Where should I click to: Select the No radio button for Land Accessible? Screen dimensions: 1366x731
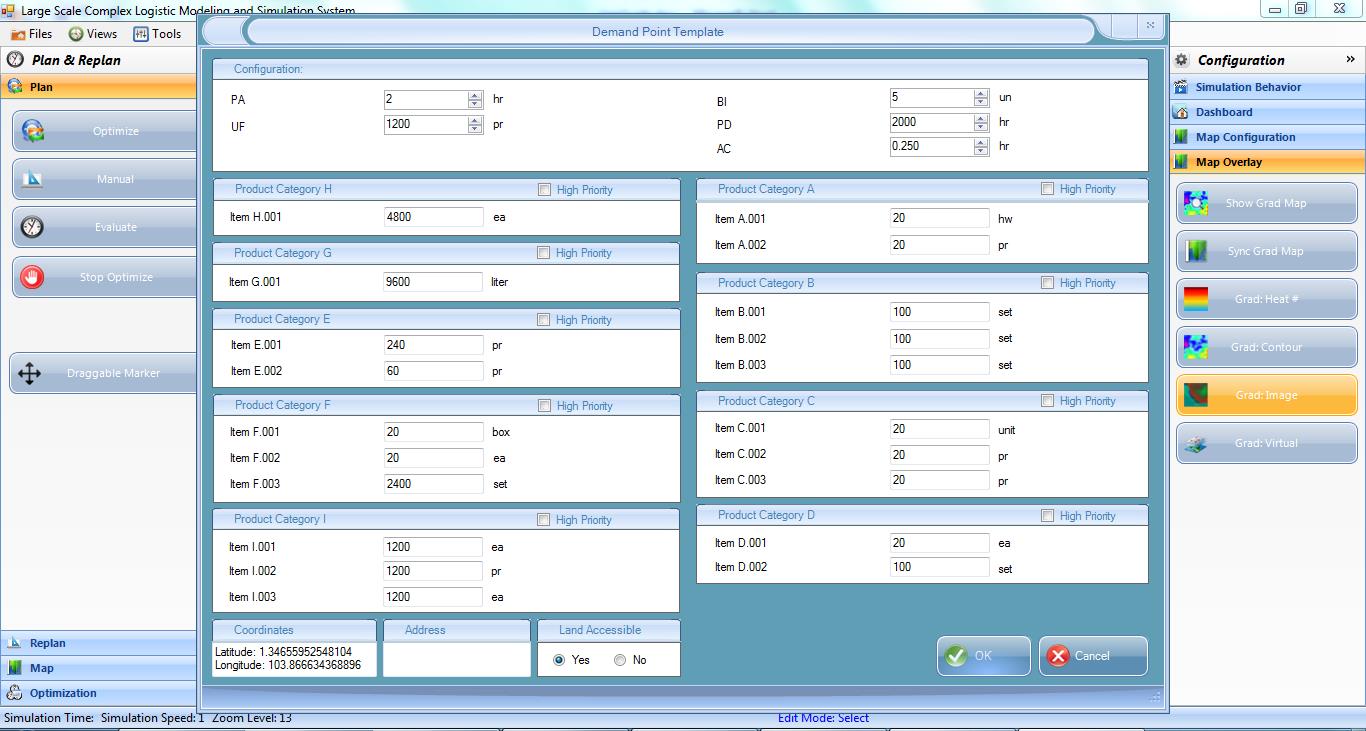click(x=620, y=660)
